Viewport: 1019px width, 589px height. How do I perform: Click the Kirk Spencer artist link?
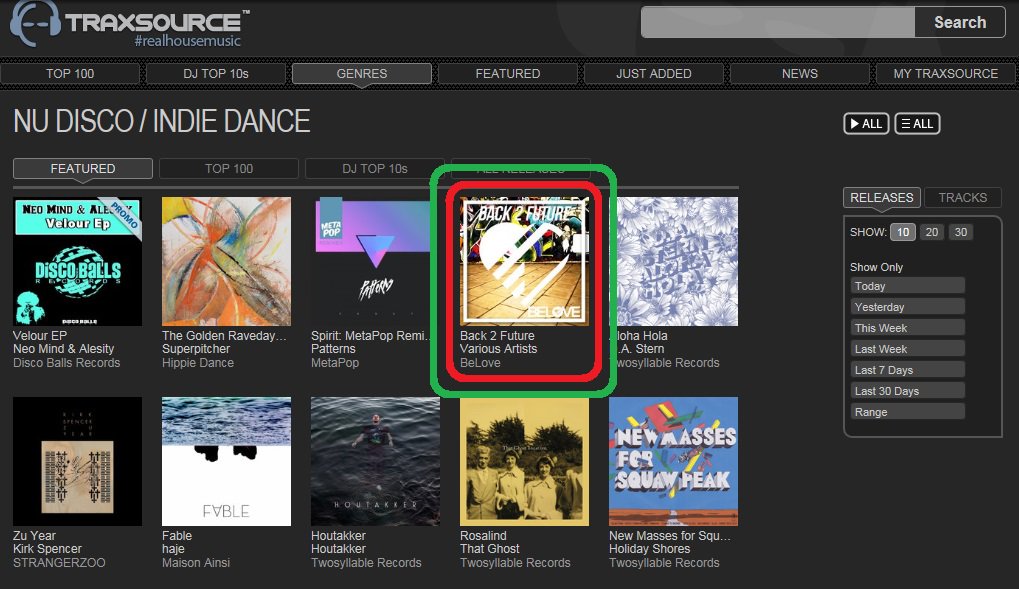pos(47,549)
